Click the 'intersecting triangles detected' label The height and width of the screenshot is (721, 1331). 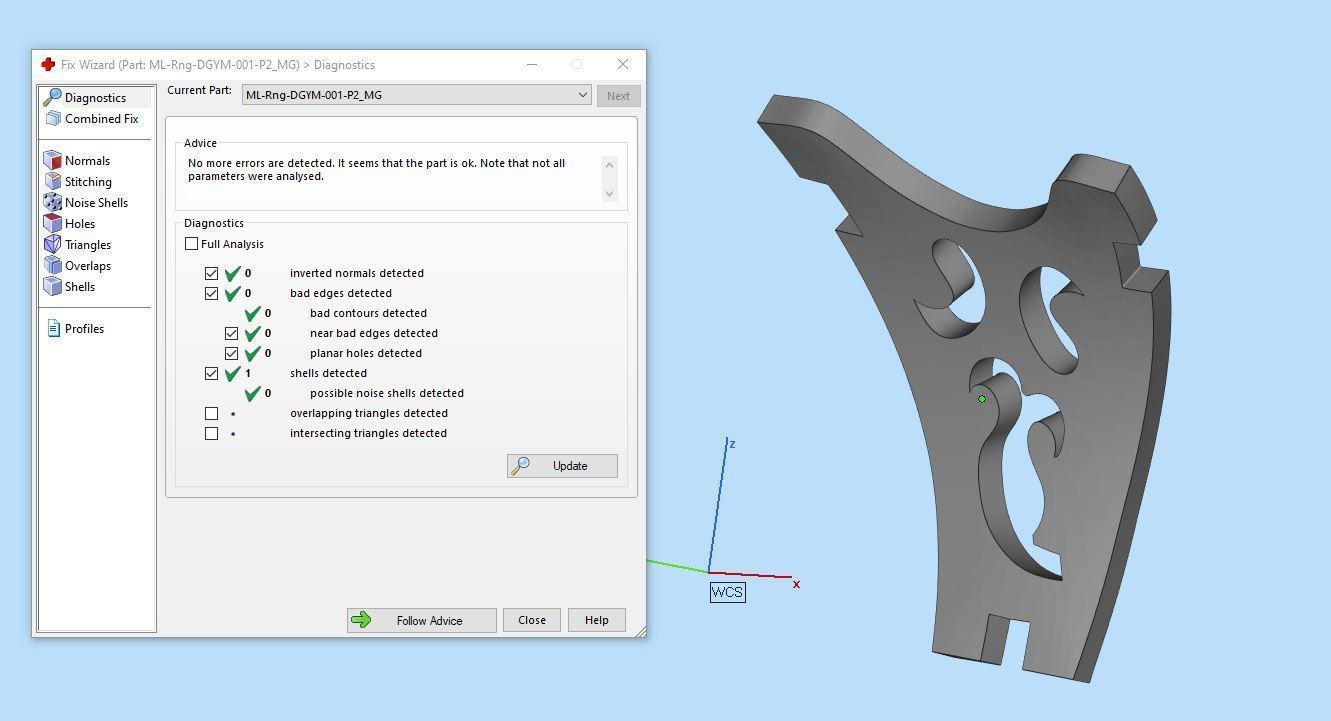pyautogui.click(x=368, y=433)
